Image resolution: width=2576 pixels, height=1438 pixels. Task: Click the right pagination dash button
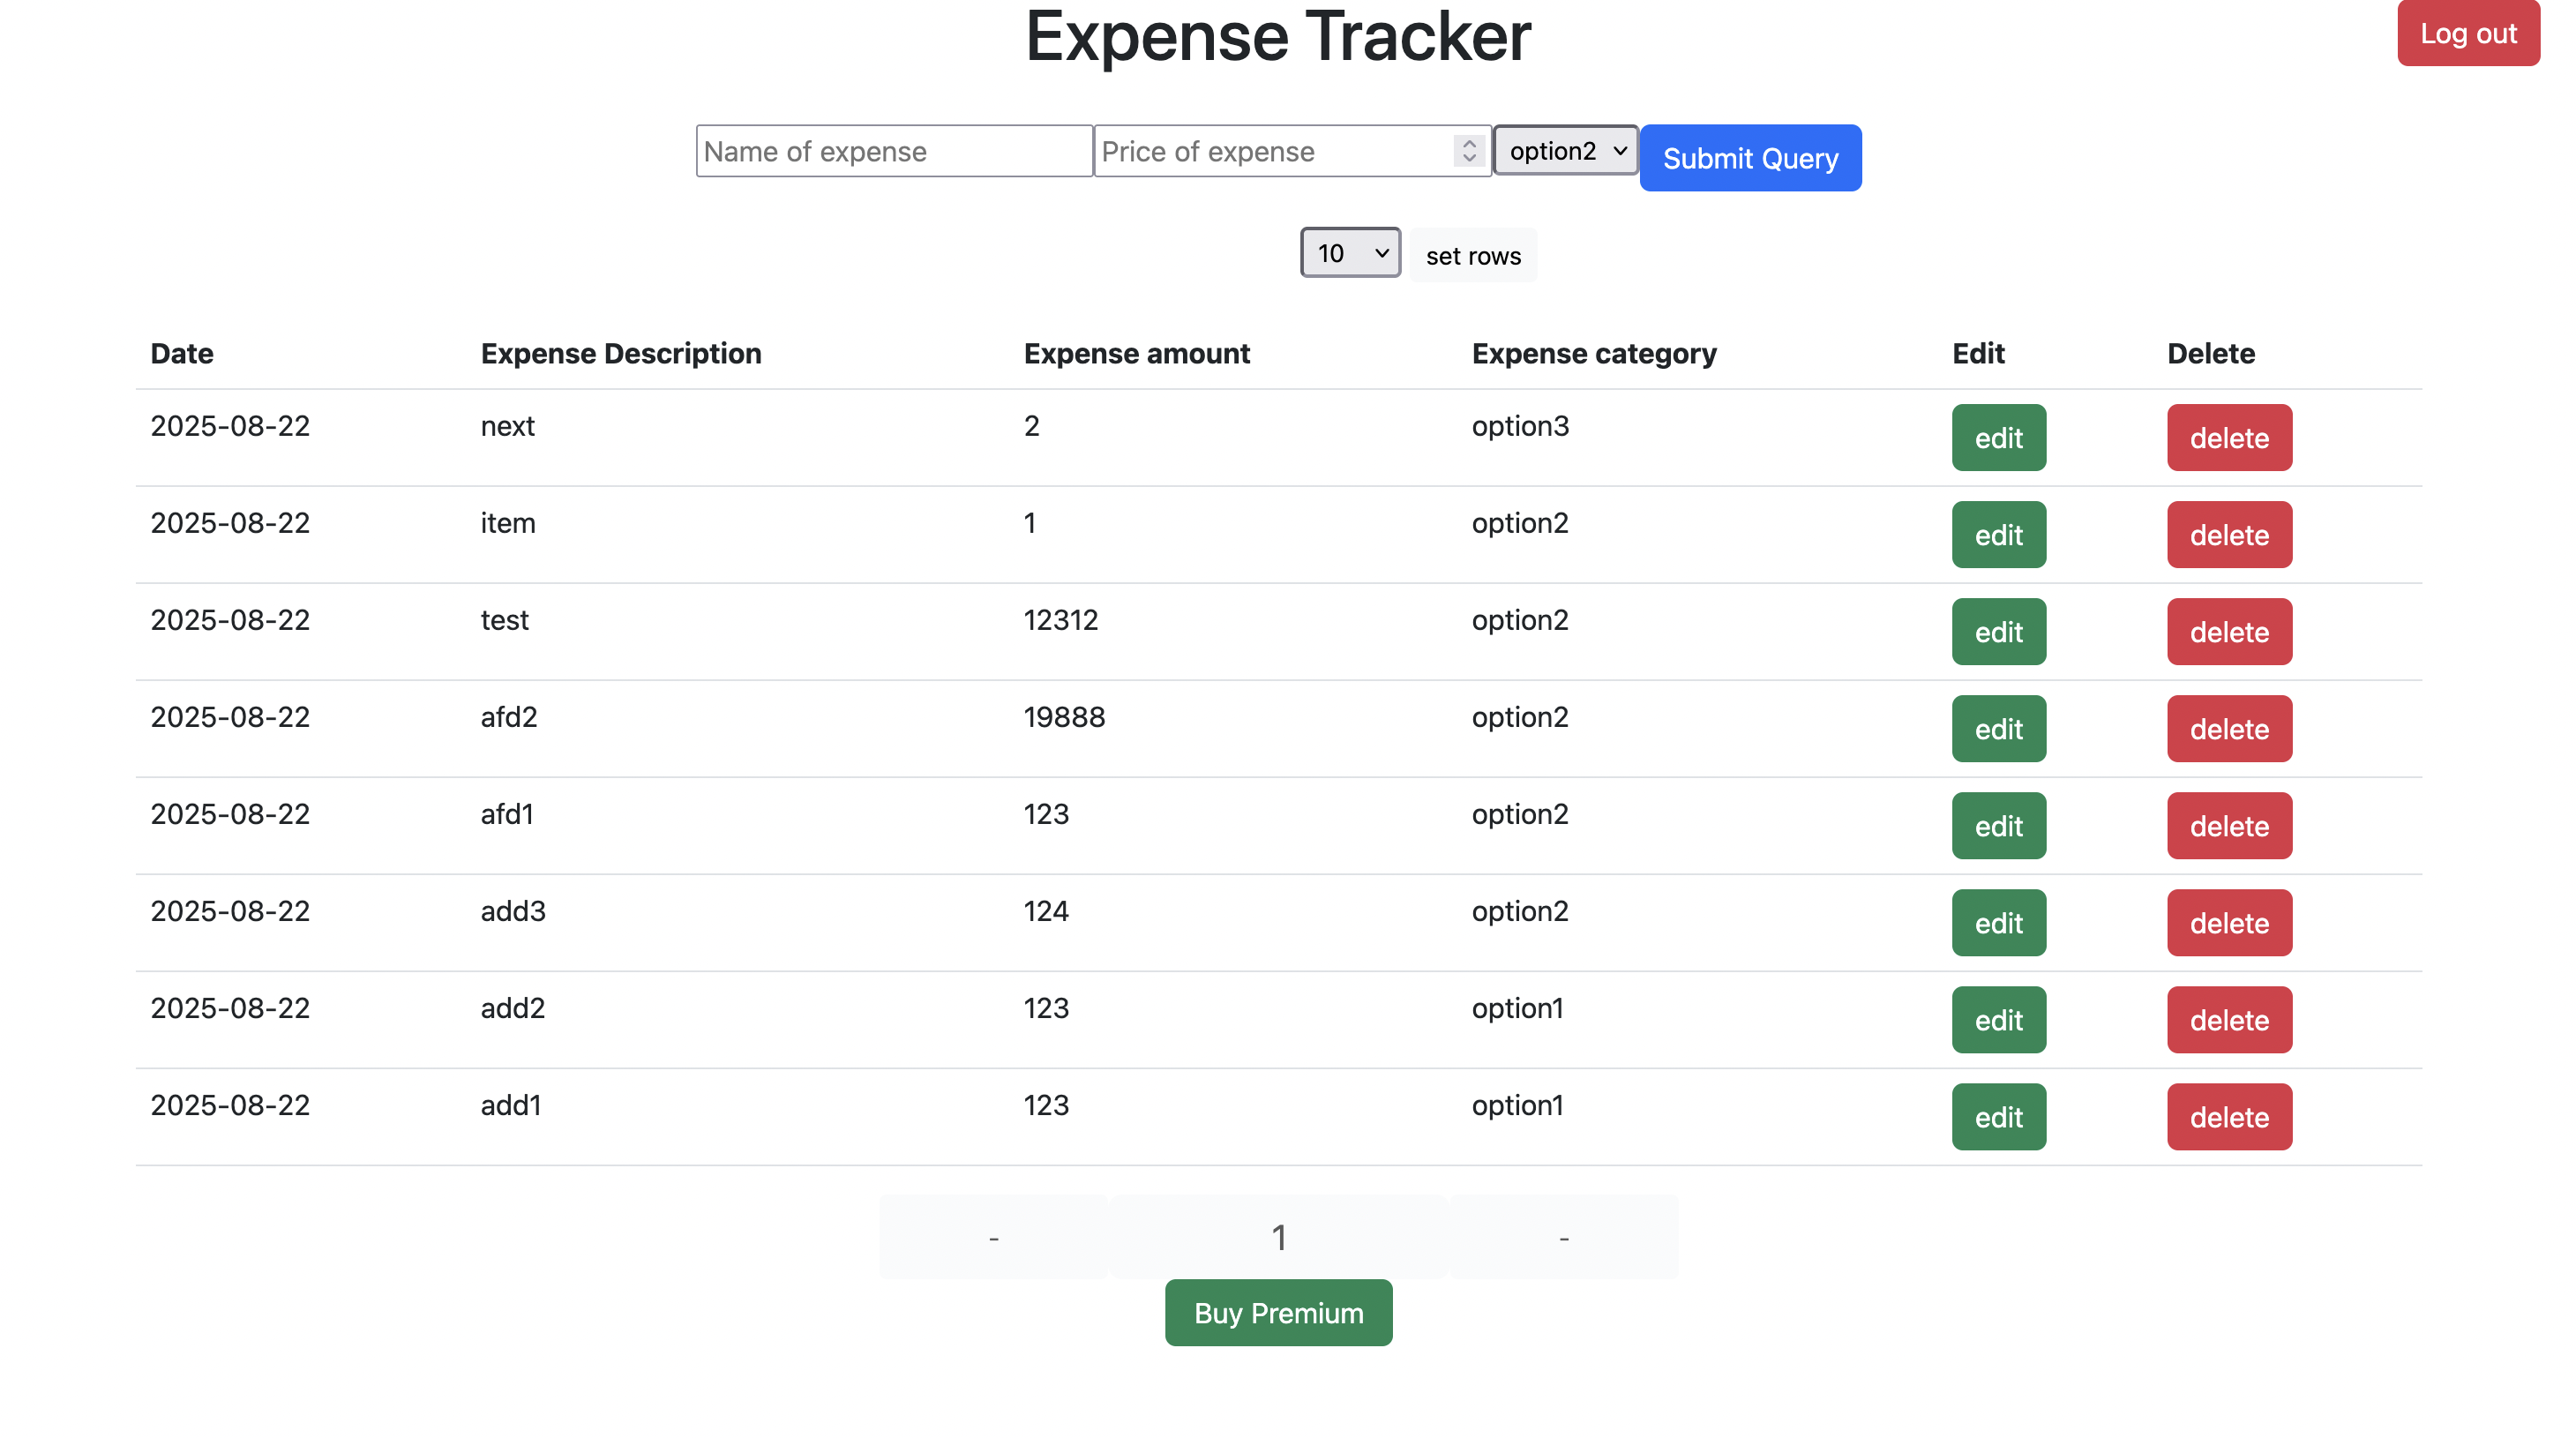(x=1562, y=1237)
